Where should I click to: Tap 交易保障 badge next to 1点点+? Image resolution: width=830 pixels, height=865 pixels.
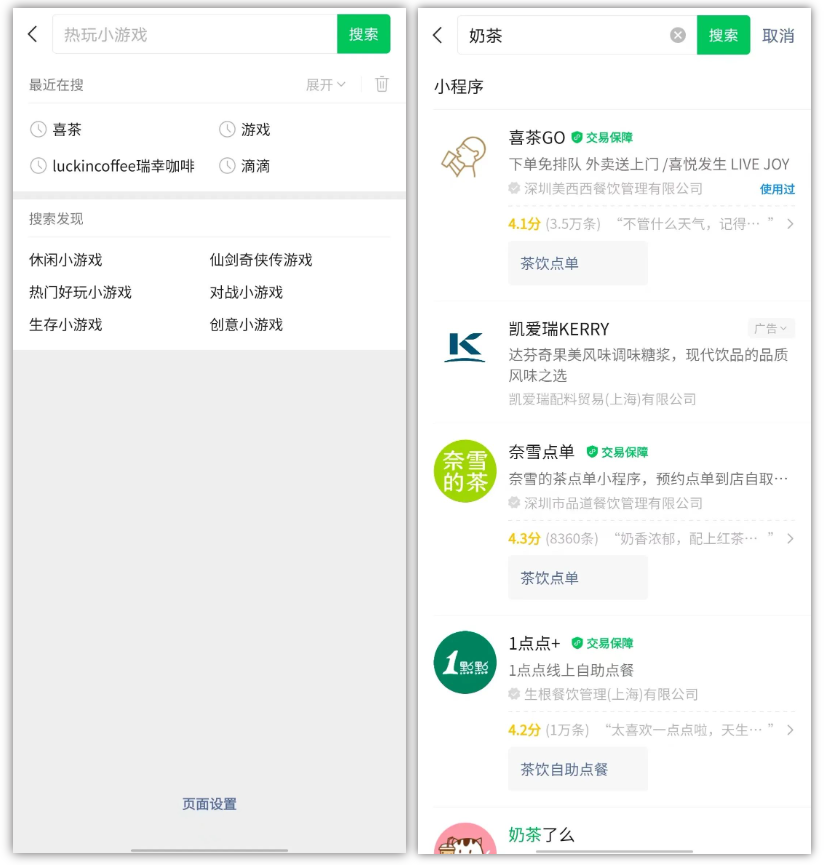tap(602, 643)
